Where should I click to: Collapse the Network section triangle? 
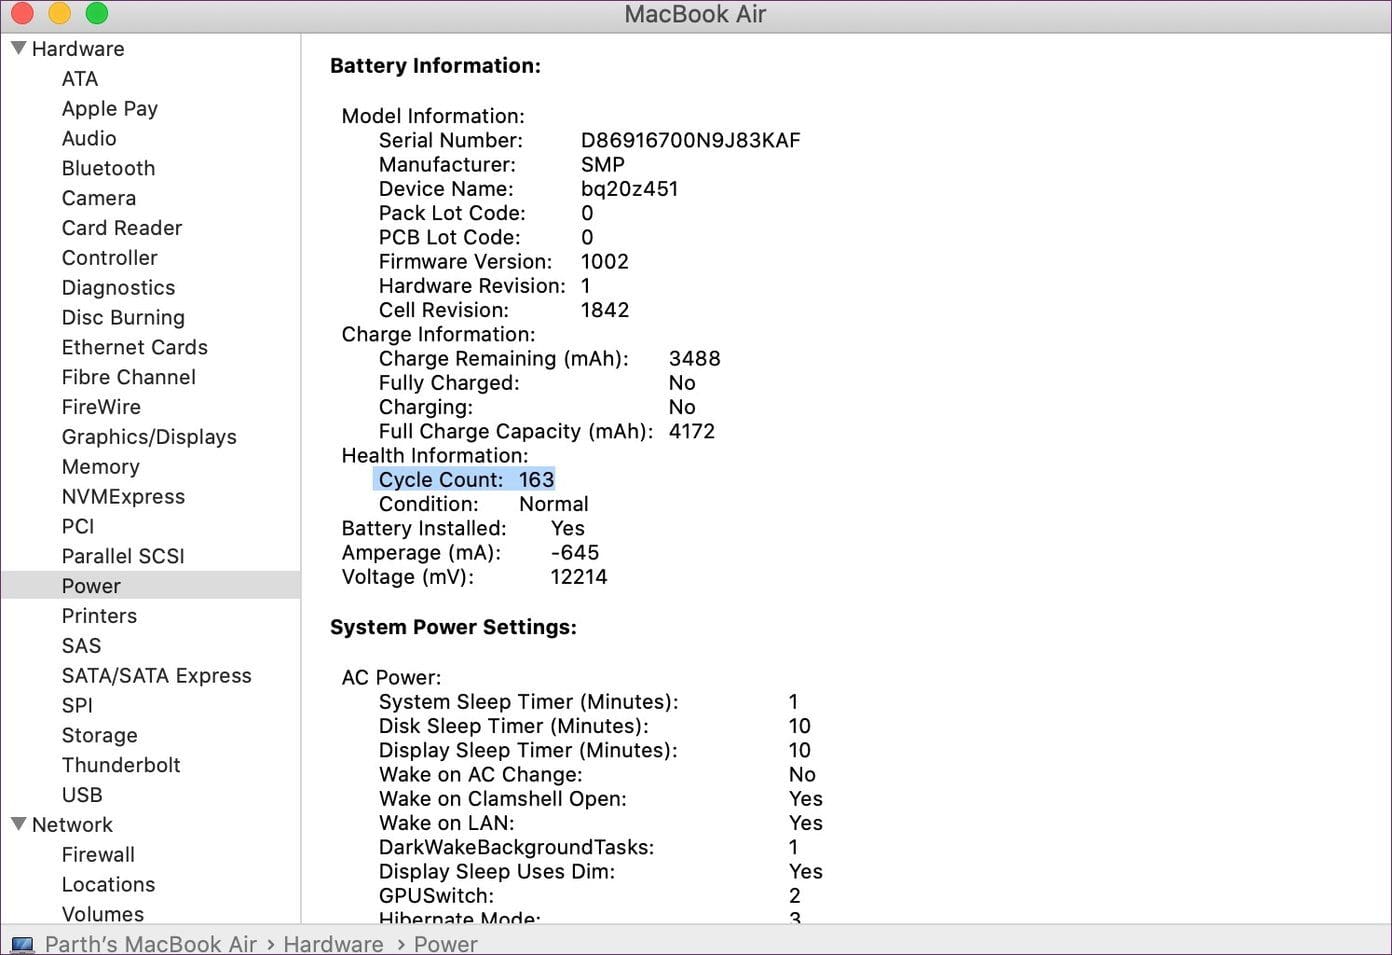[x=18, y=824]
